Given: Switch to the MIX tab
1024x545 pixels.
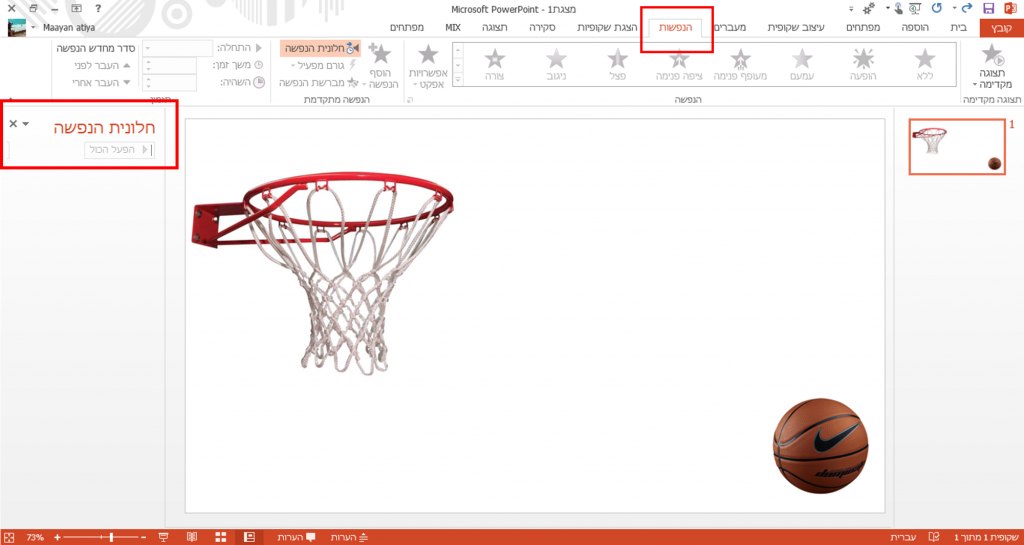Looking at the screenshot, I should pos(453,27).
